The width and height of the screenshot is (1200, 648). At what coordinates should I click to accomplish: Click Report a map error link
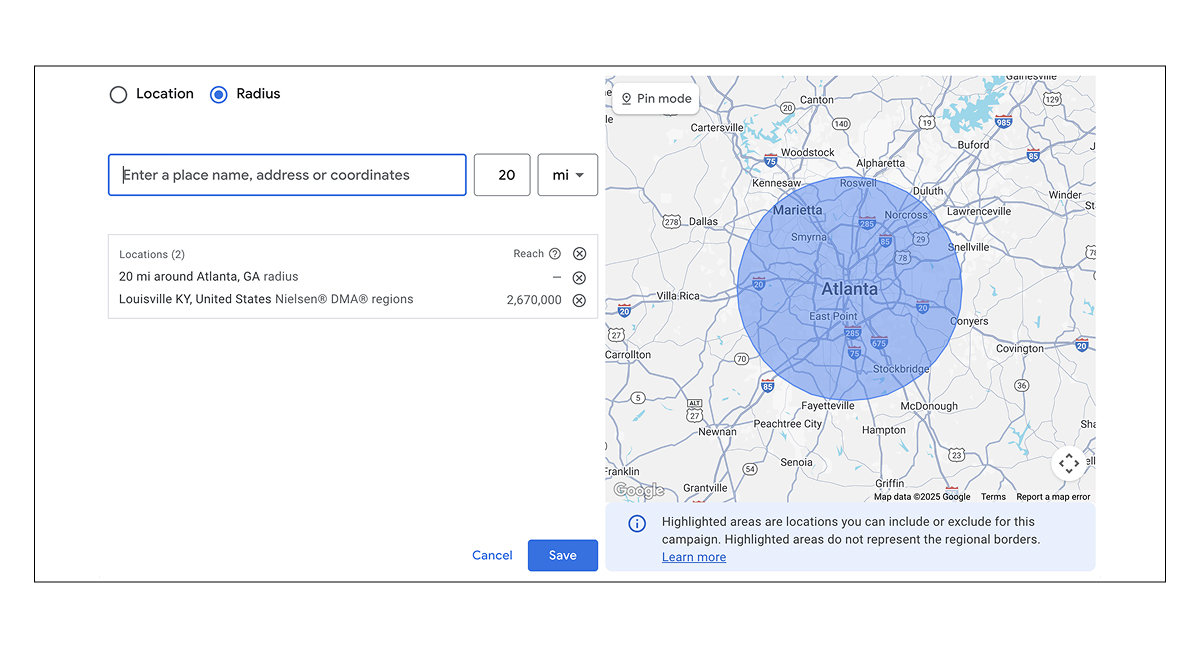[1053, 497]
